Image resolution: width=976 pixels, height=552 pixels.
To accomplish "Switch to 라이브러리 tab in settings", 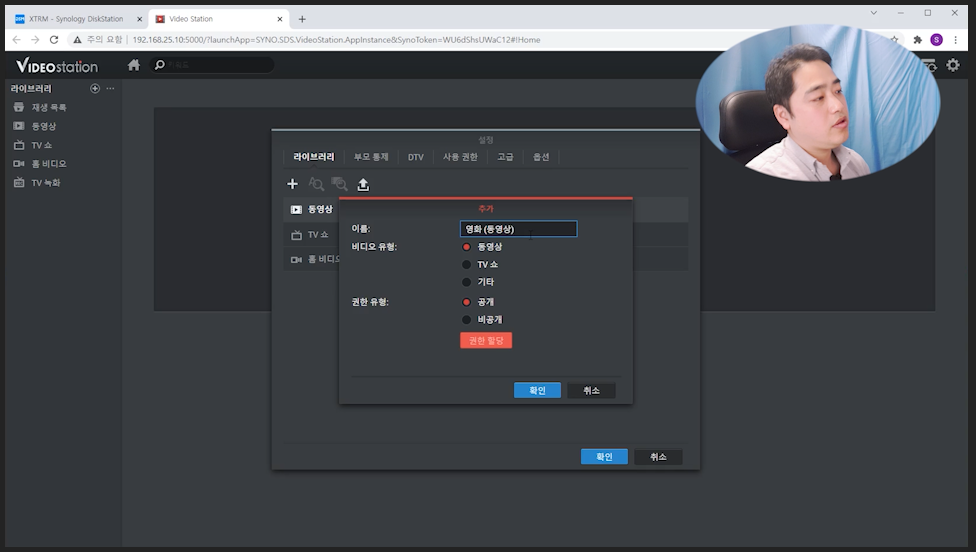I will click(314, 157).
